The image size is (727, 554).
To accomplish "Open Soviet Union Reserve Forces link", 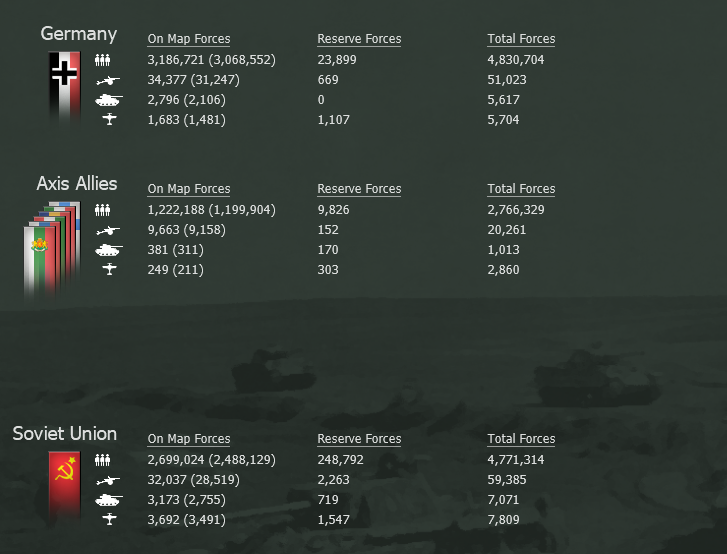I will (x=359, y=439).
